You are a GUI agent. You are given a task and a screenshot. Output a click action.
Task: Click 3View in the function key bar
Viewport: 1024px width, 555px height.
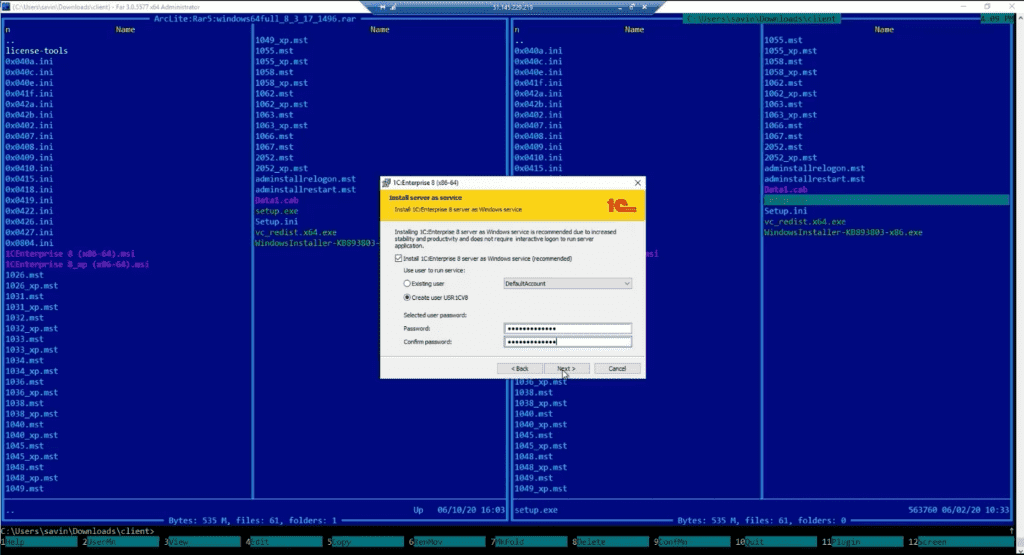[x=204, y=542]
